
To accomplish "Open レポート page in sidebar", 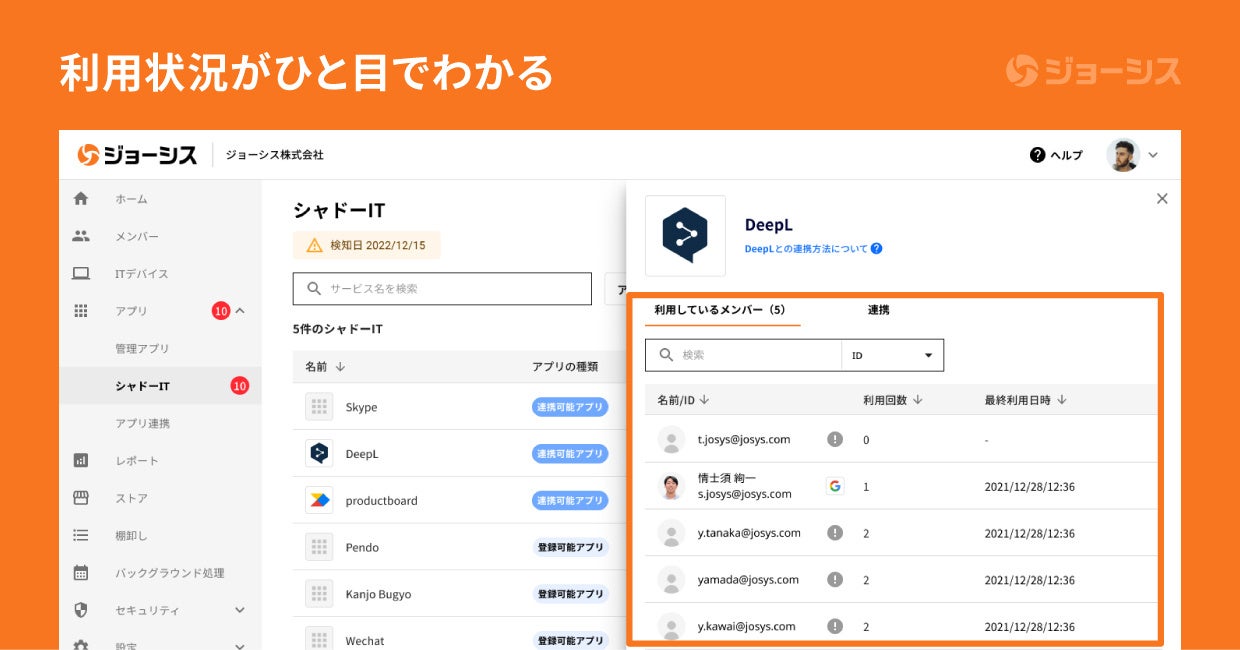I will [x=137, y=460].
